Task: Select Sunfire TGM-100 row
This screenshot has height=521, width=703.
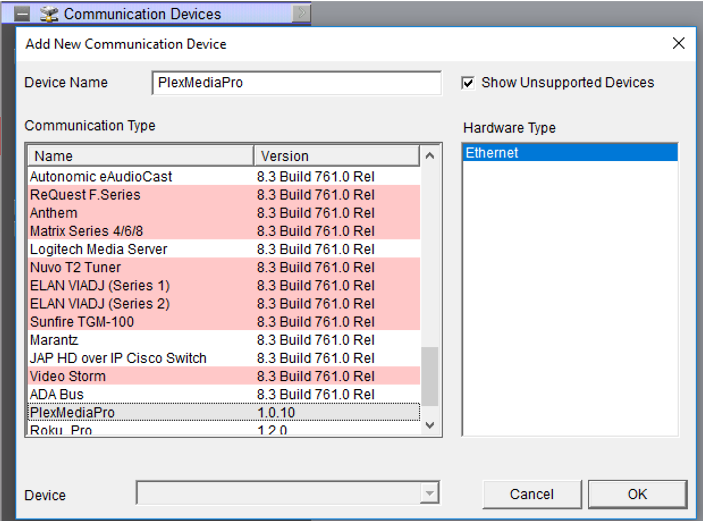Action: click(224, 322)
